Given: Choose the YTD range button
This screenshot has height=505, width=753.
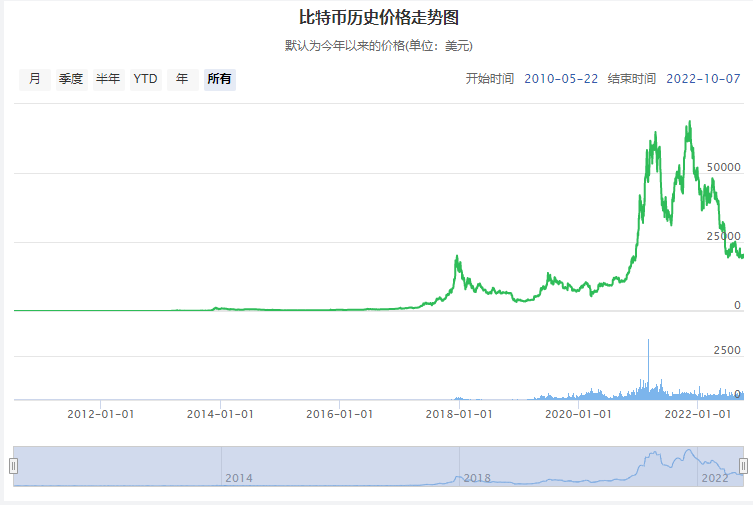Looking at the screenshot, I should click(x=146, y=79).
